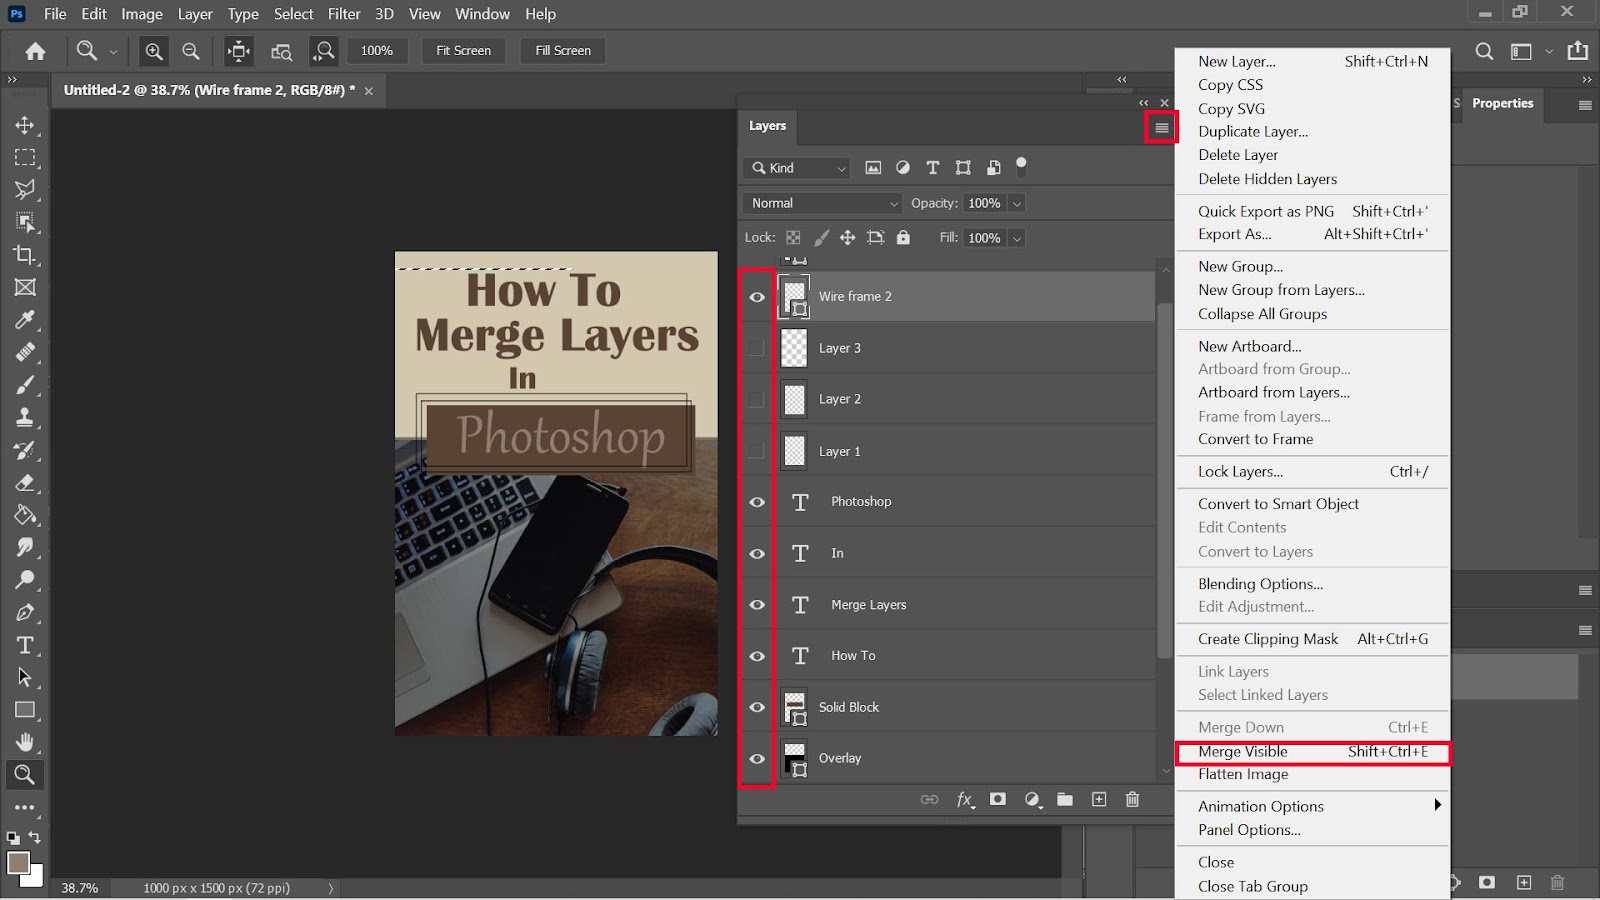This screenshot has width=1600, height=900.
Task: Click the delete layer trash icon
Action: (x=1132, y=799)
